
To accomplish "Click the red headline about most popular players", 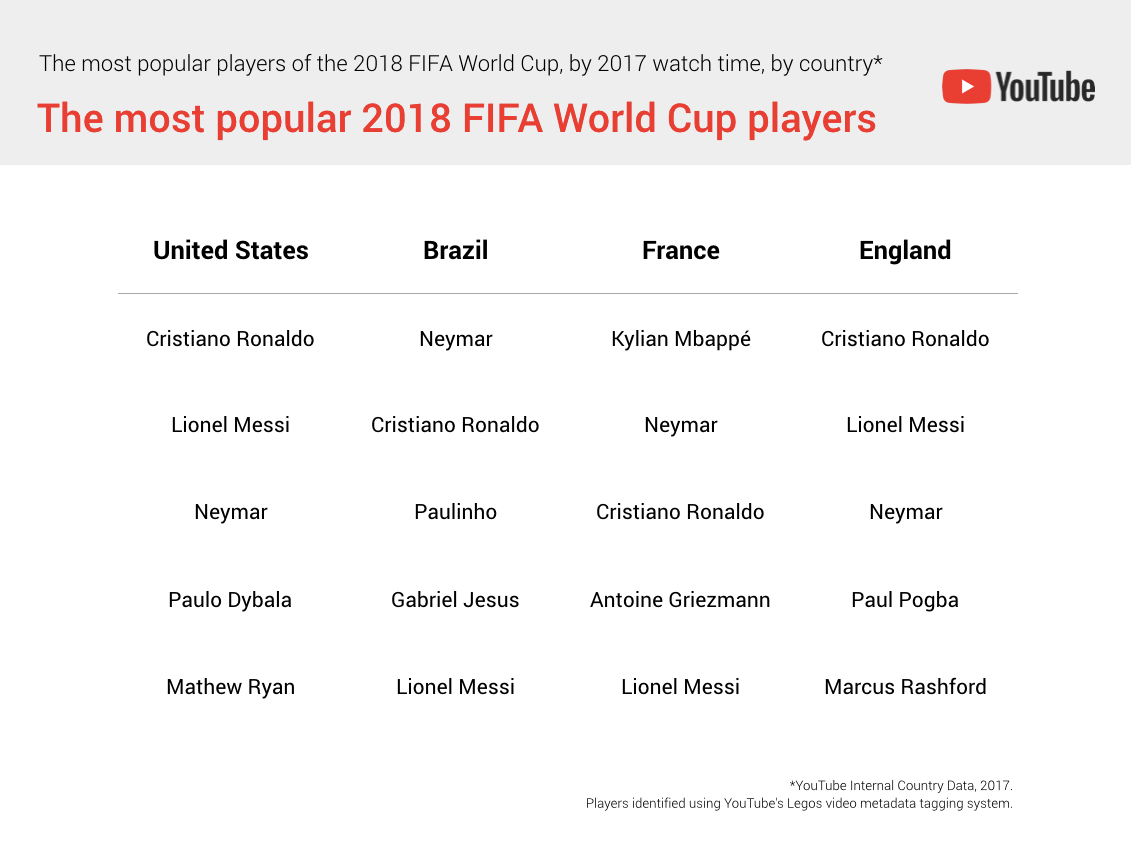I will (x=457, y=119).
